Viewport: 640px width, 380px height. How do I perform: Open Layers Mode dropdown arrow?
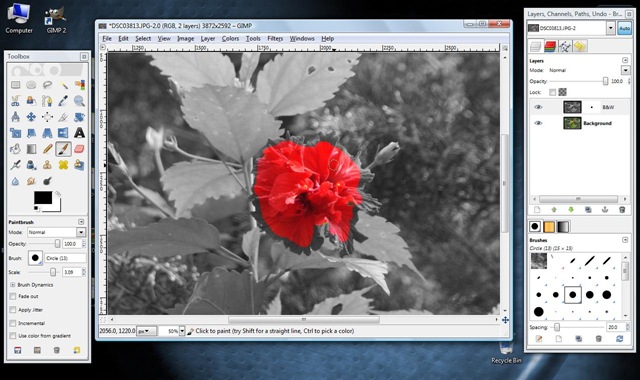[x=625, y=70]
